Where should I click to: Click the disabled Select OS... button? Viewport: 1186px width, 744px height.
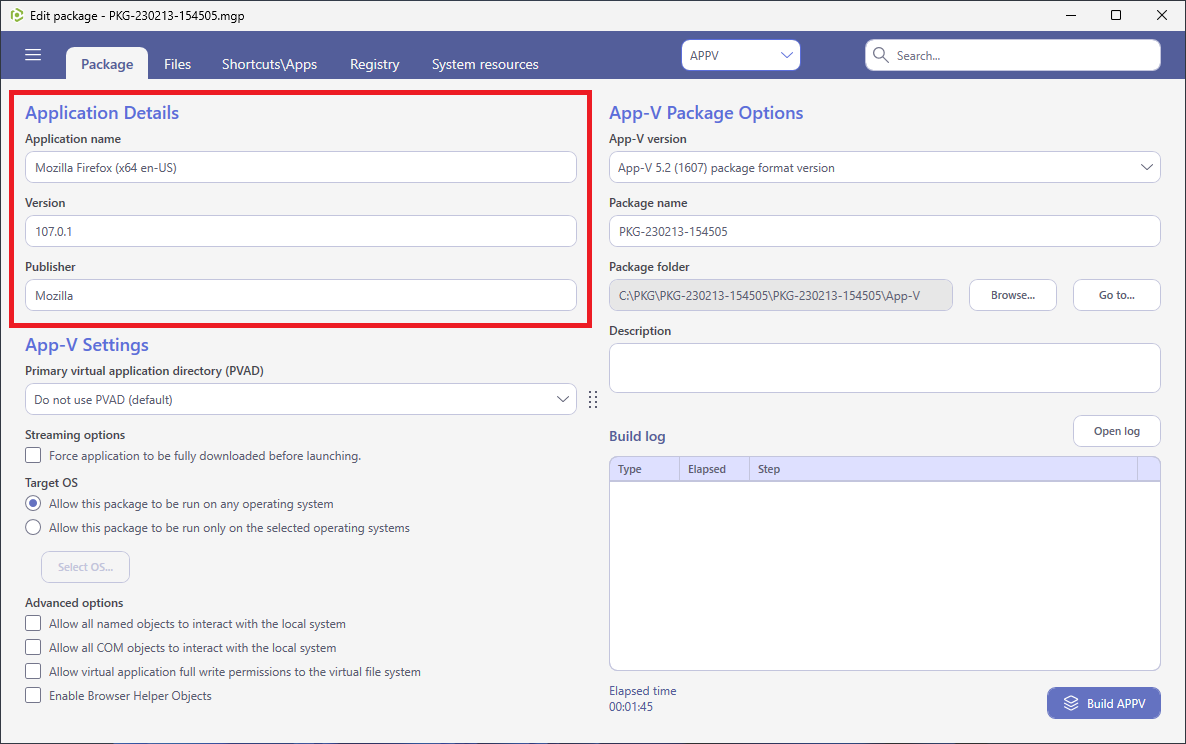[x=85, y=567]
